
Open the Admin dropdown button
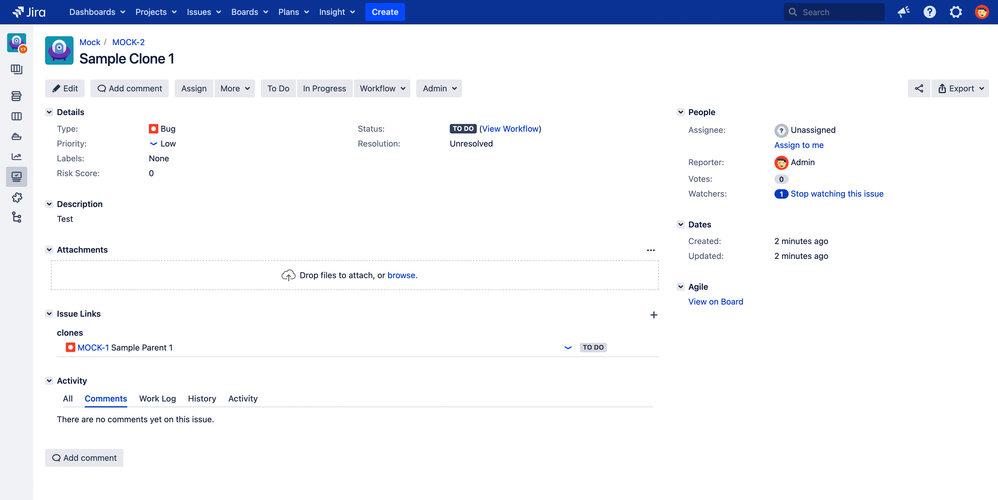[x=439, y=88]
